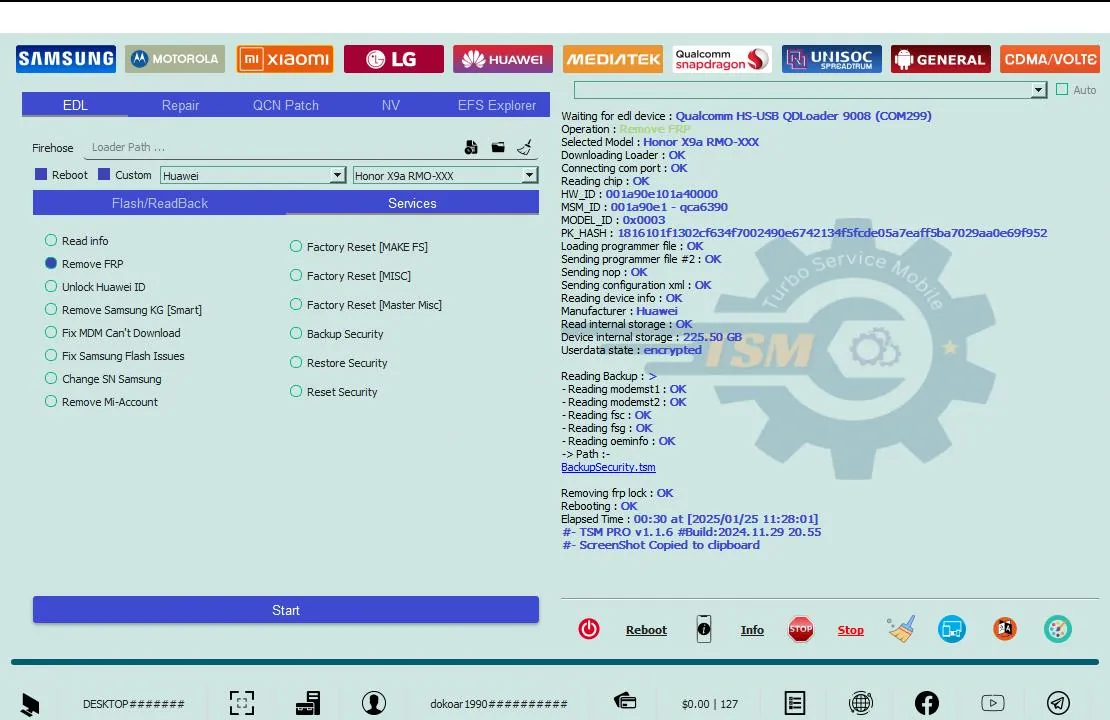The height and width of the screenshot is (720, 1110).
Task: Open the Motorola brand module
Action: pyautogui.click(x=176, y=59)
